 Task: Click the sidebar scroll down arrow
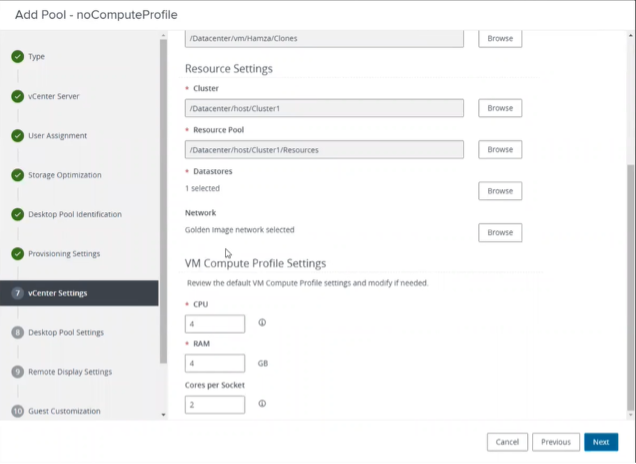(x=164, y=414)
